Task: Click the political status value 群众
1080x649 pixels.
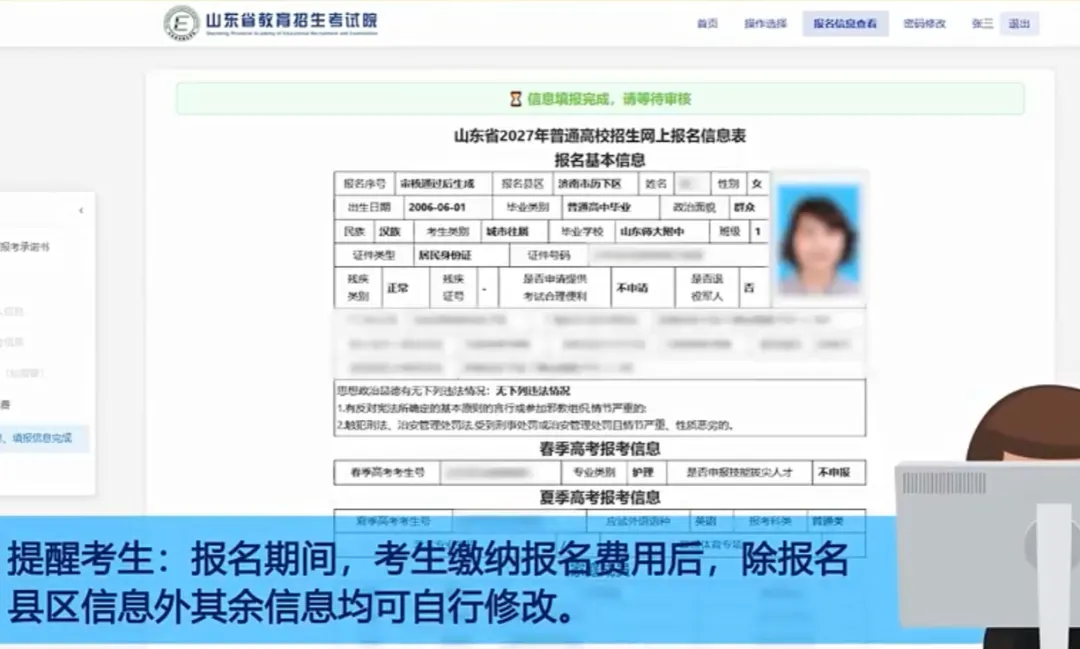Action: click(x=745, y=207)
